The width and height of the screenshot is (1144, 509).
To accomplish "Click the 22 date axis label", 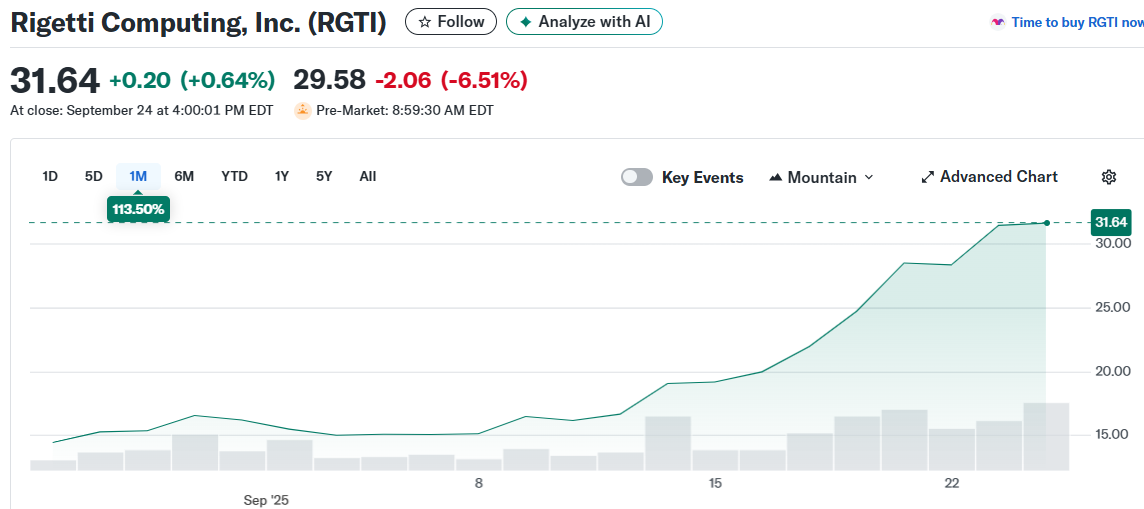I will (x=951, y=483).
